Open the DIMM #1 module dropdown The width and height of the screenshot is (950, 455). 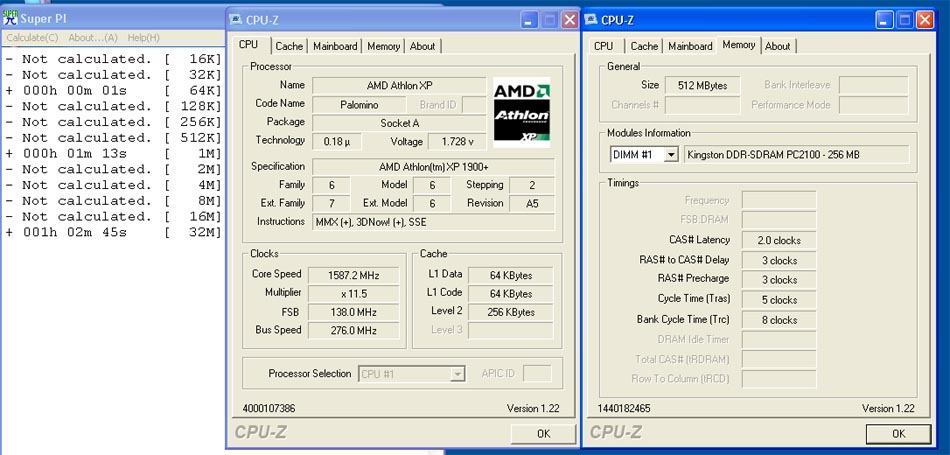(x=671, y=155)
